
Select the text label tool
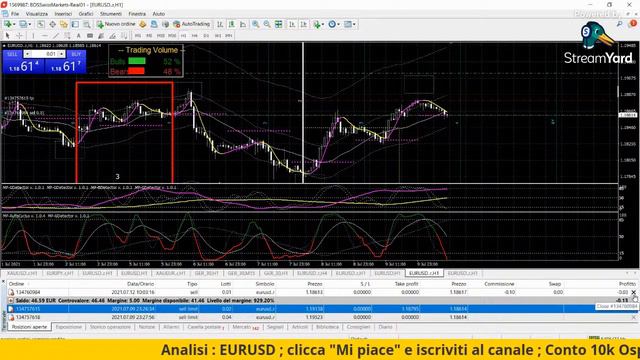pos(90,36)
